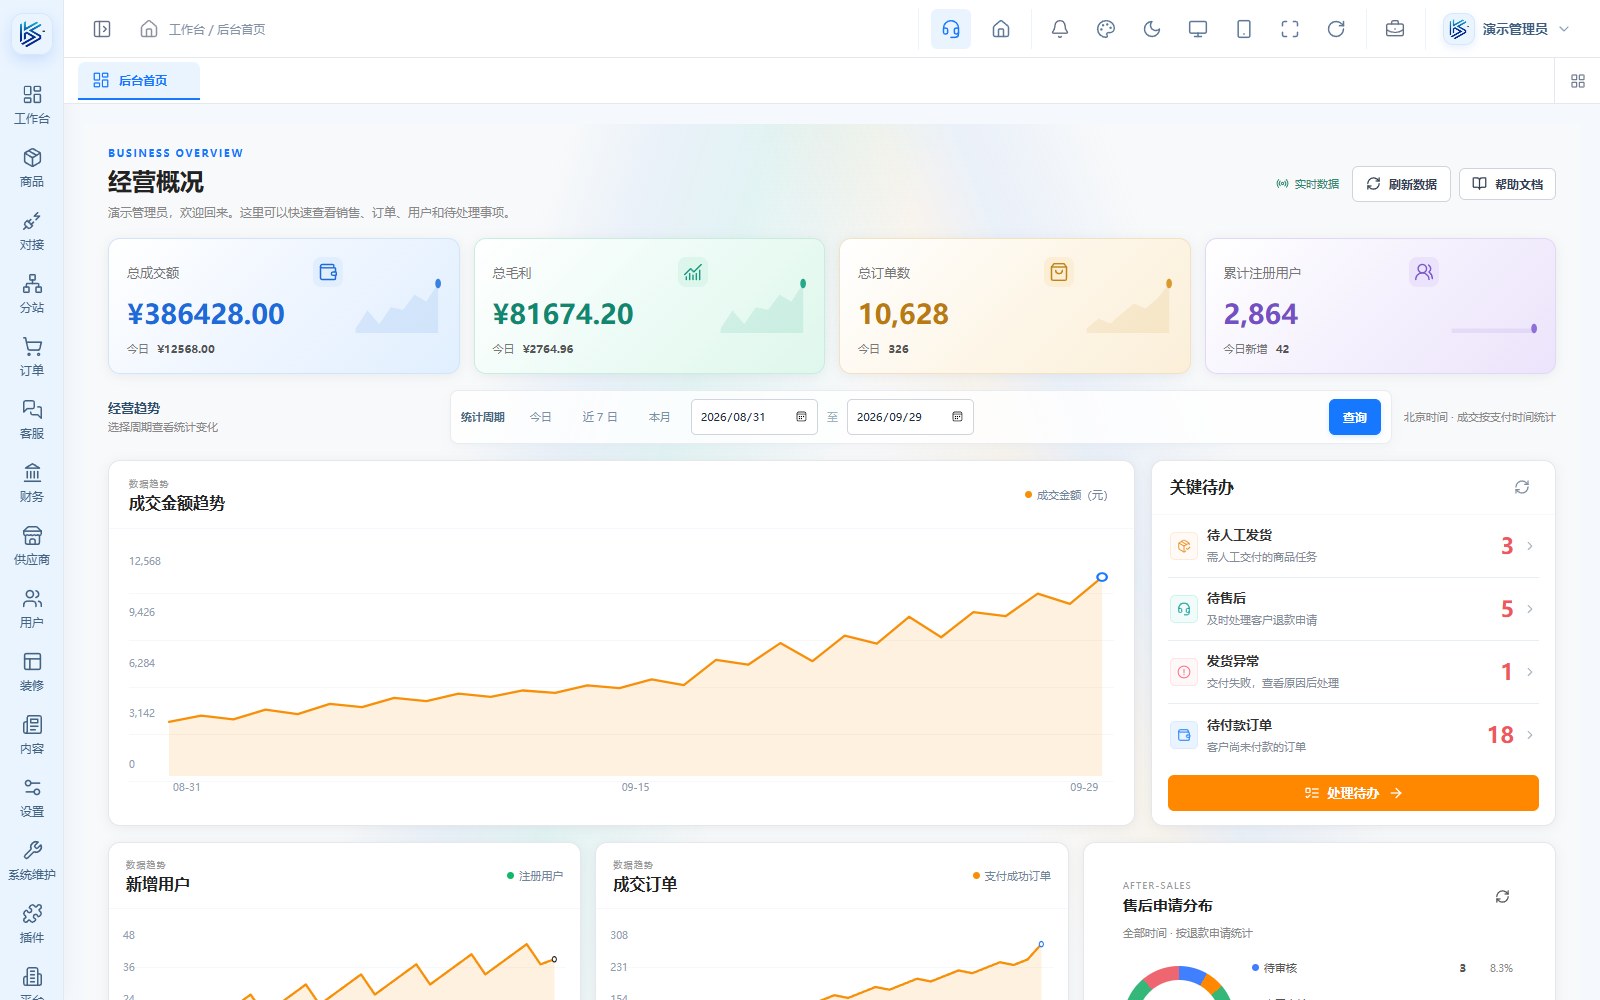Go to 财务 in the sidebar
Viewport: 1600px width, 1000px height.
(x=32, y=483)
